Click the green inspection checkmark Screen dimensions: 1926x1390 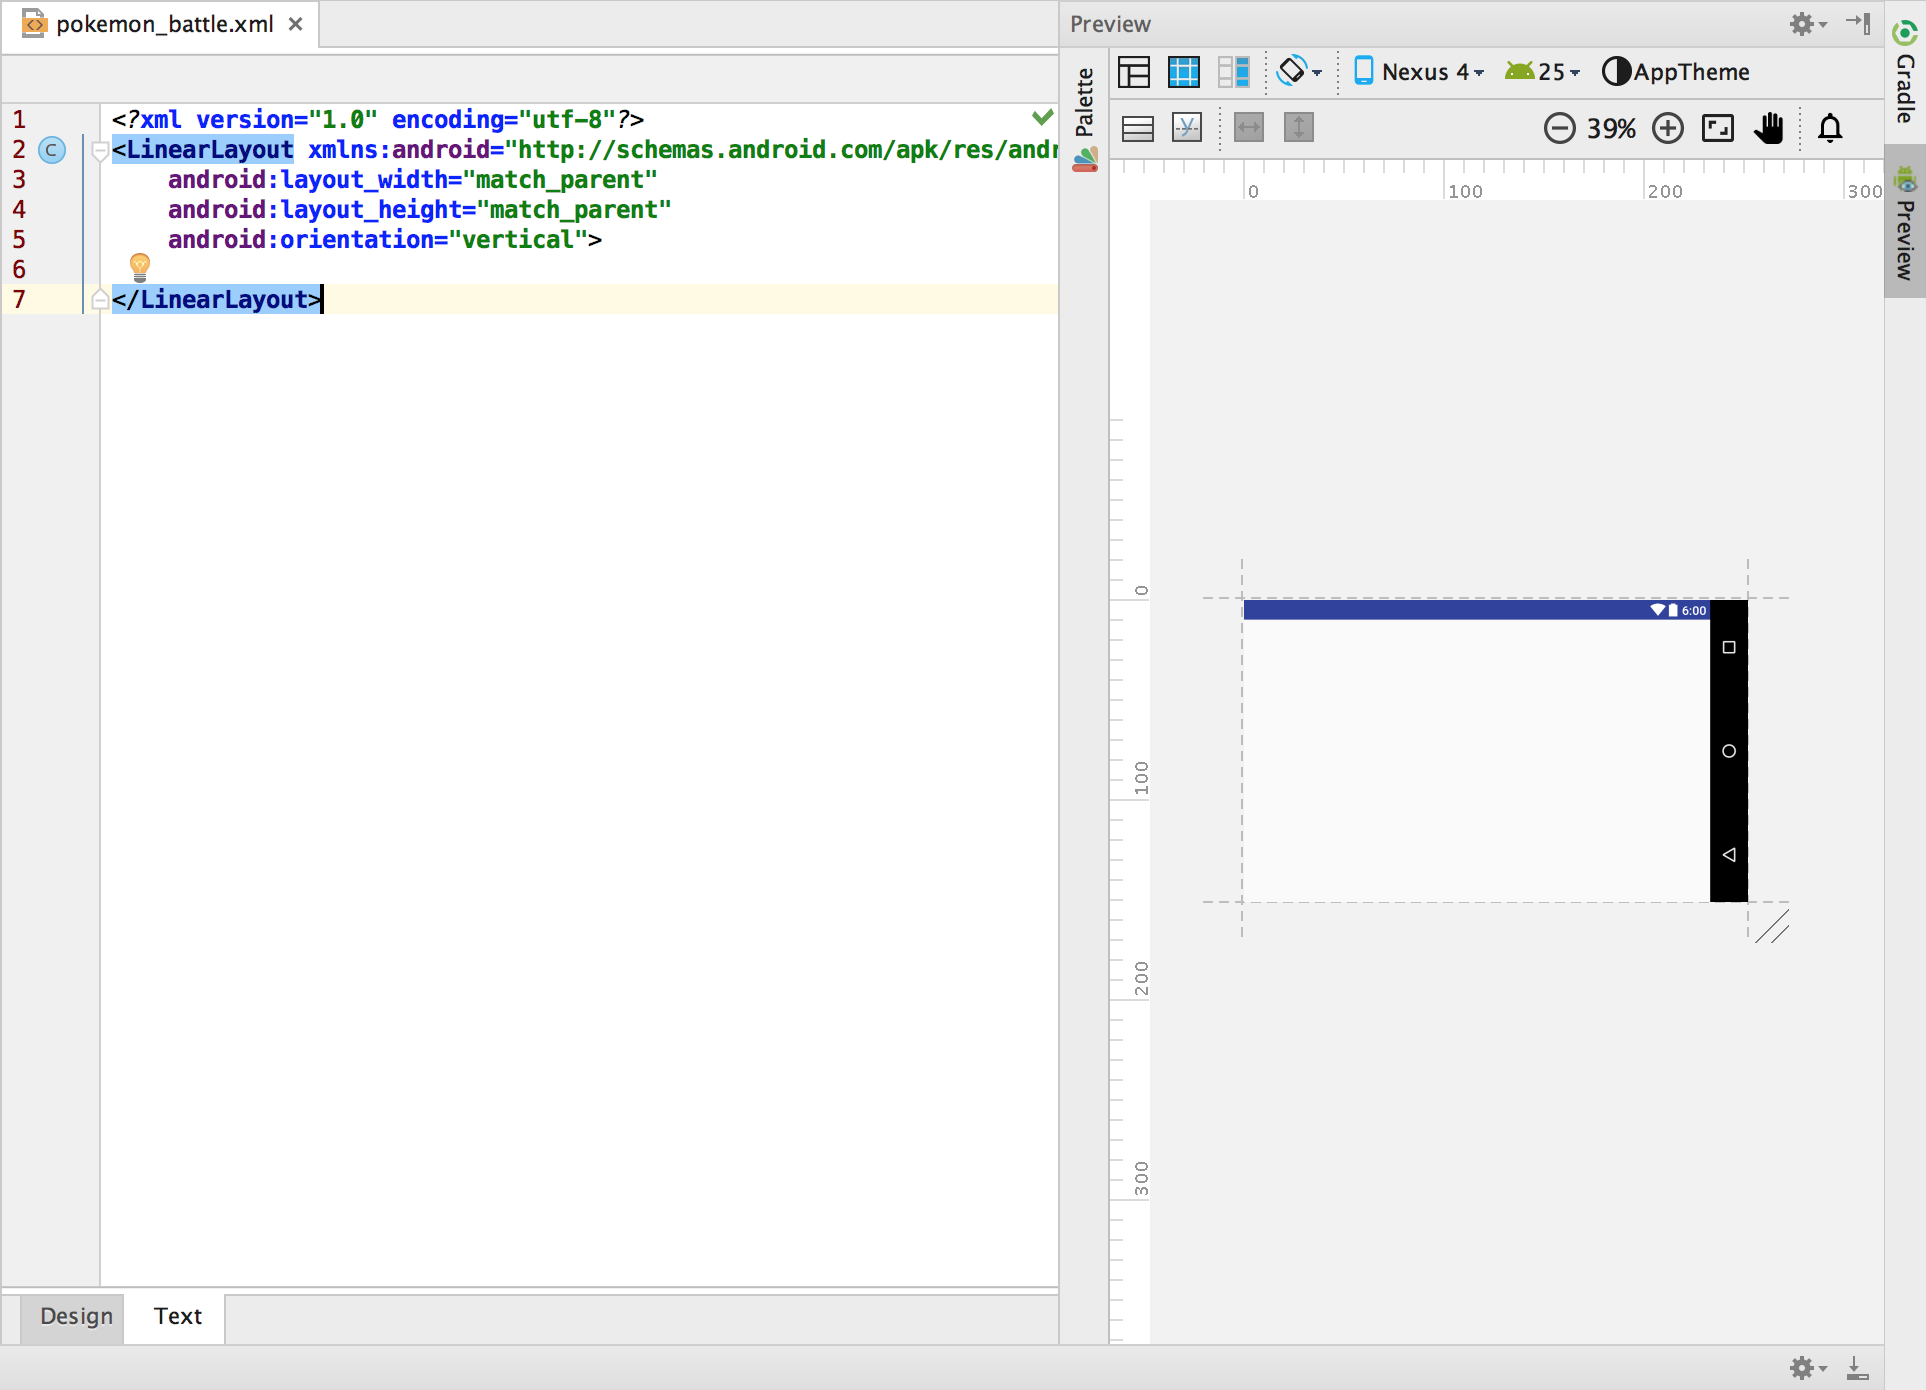click(1042, 117)
